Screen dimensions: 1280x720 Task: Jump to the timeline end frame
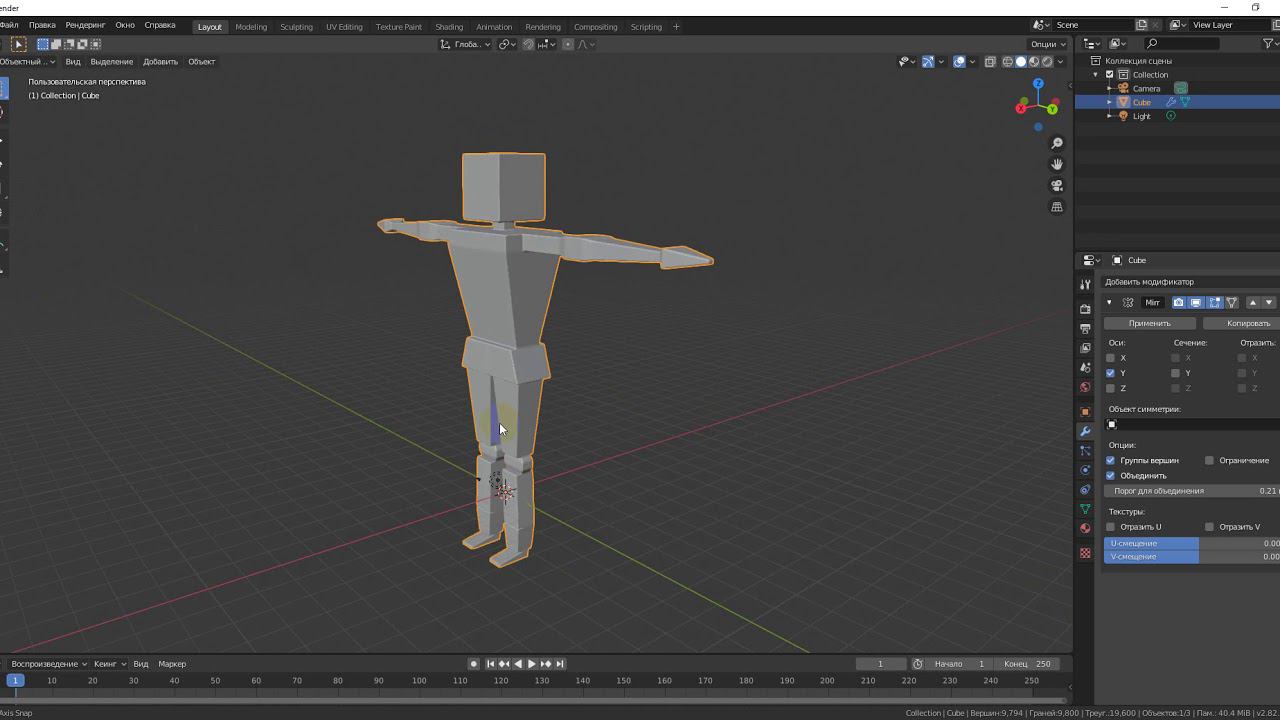pyautogui.click(x=560, y=664)
